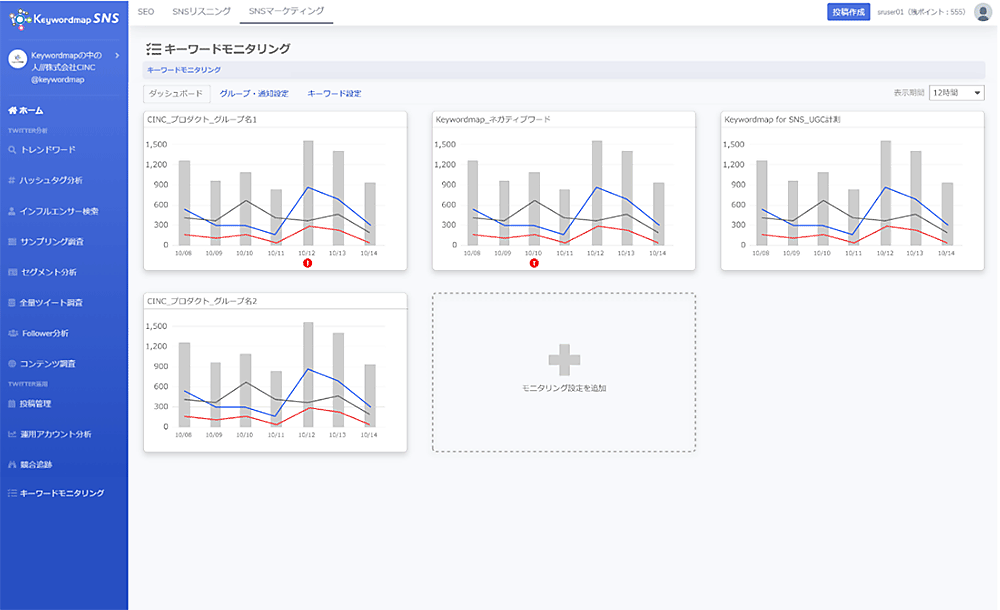Click the red alert icon under CINC_プロダクト_グループ名1 chart
This screenshot has height=610, width=1000.
click(x=307, y=263)
